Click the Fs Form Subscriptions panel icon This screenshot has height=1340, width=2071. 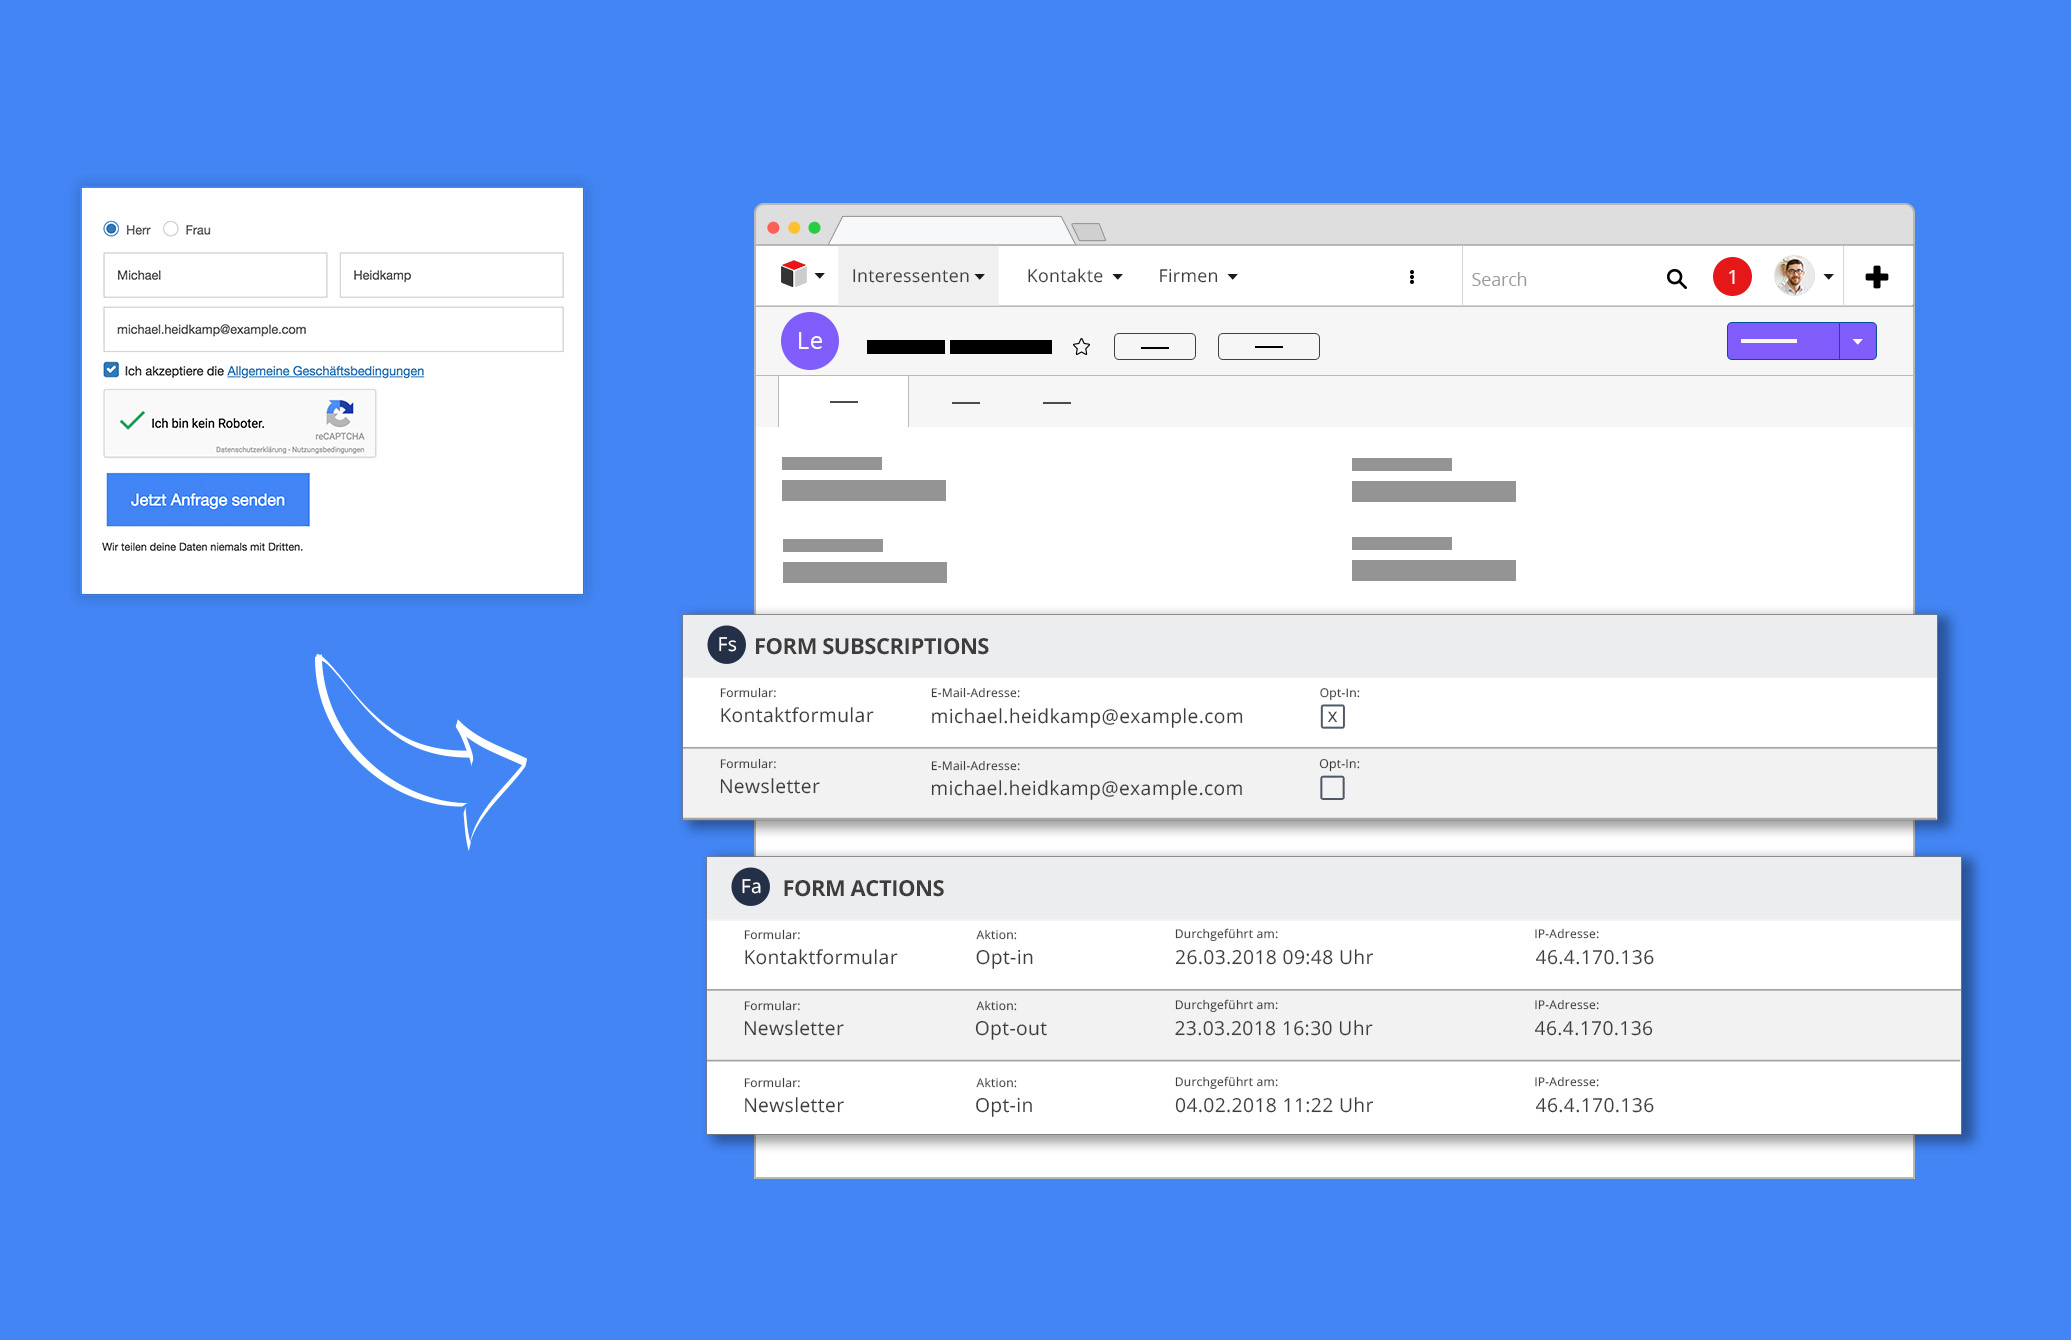(726, 645)
